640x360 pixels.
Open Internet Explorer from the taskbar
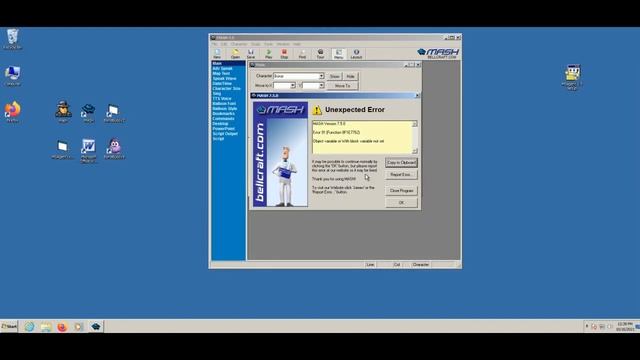[29, 327]
